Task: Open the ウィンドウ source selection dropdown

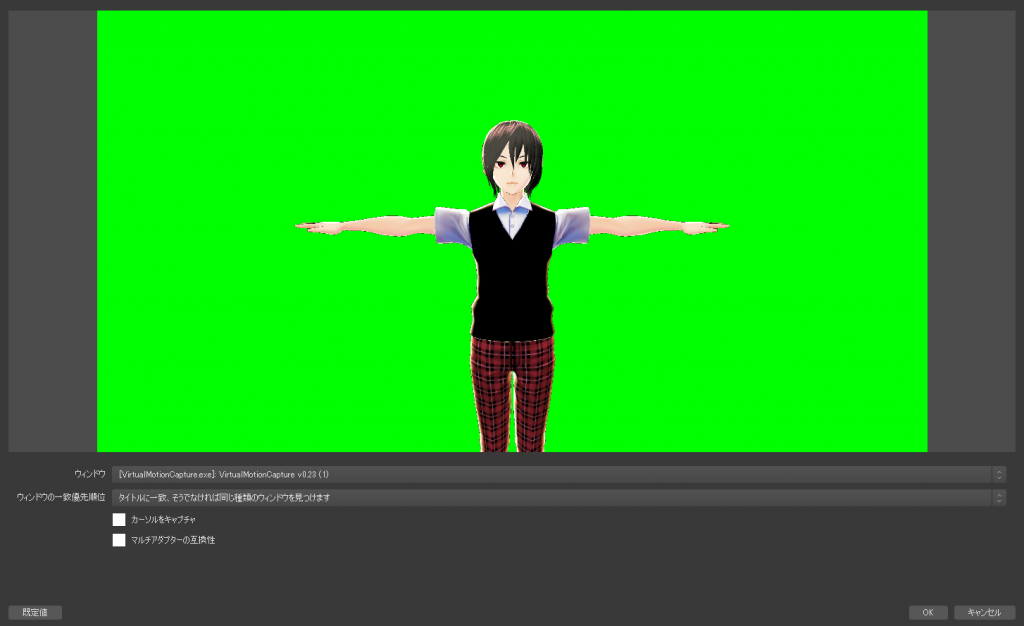Action: (553, 474)
